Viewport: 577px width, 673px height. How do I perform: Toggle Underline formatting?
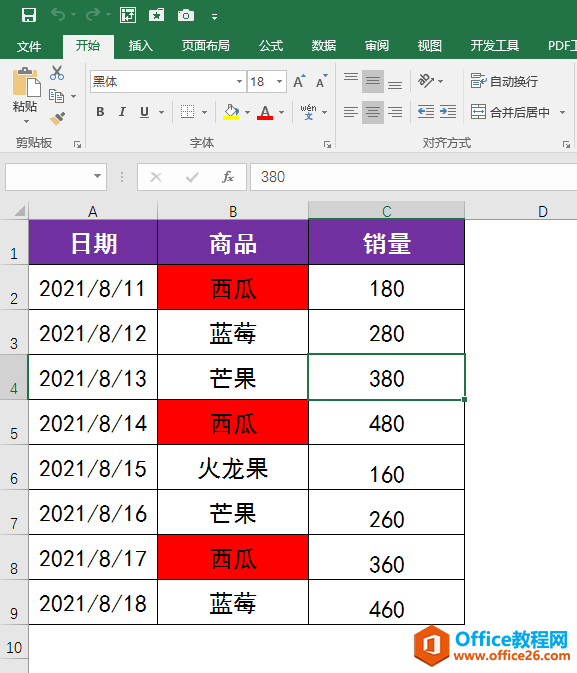pos(144,112)
